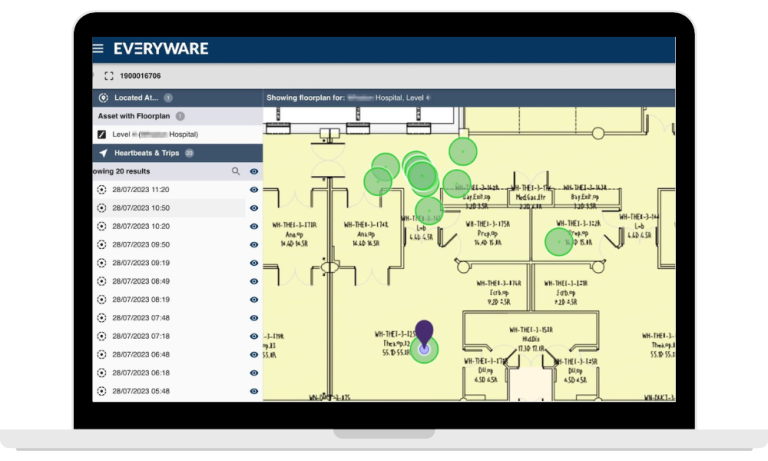Open the 28/07/2023 08:49 heartbeat entry

(x=141, y=281)
